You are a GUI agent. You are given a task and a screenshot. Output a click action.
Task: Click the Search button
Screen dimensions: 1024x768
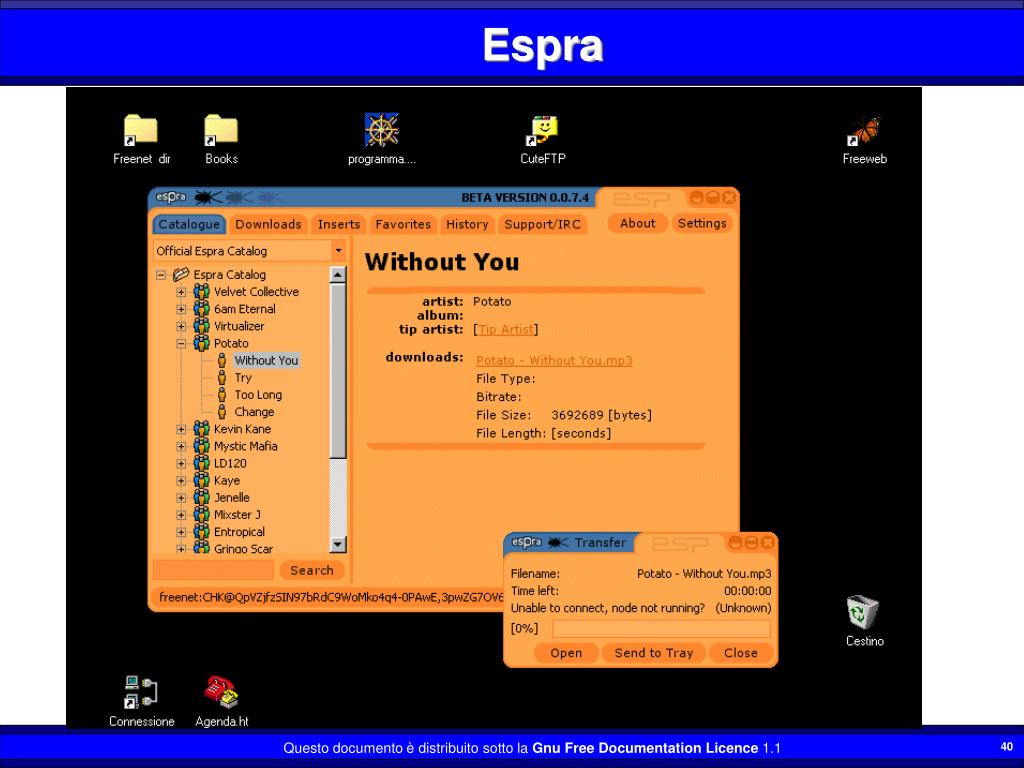[x=312, y=570]
